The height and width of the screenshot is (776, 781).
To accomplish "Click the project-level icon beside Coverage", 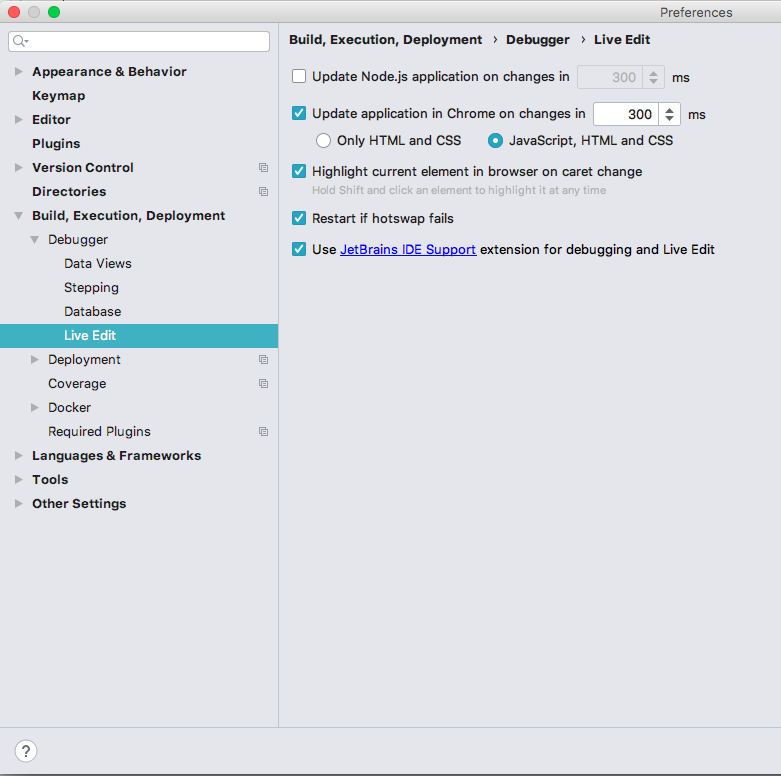I will [263, 384].
